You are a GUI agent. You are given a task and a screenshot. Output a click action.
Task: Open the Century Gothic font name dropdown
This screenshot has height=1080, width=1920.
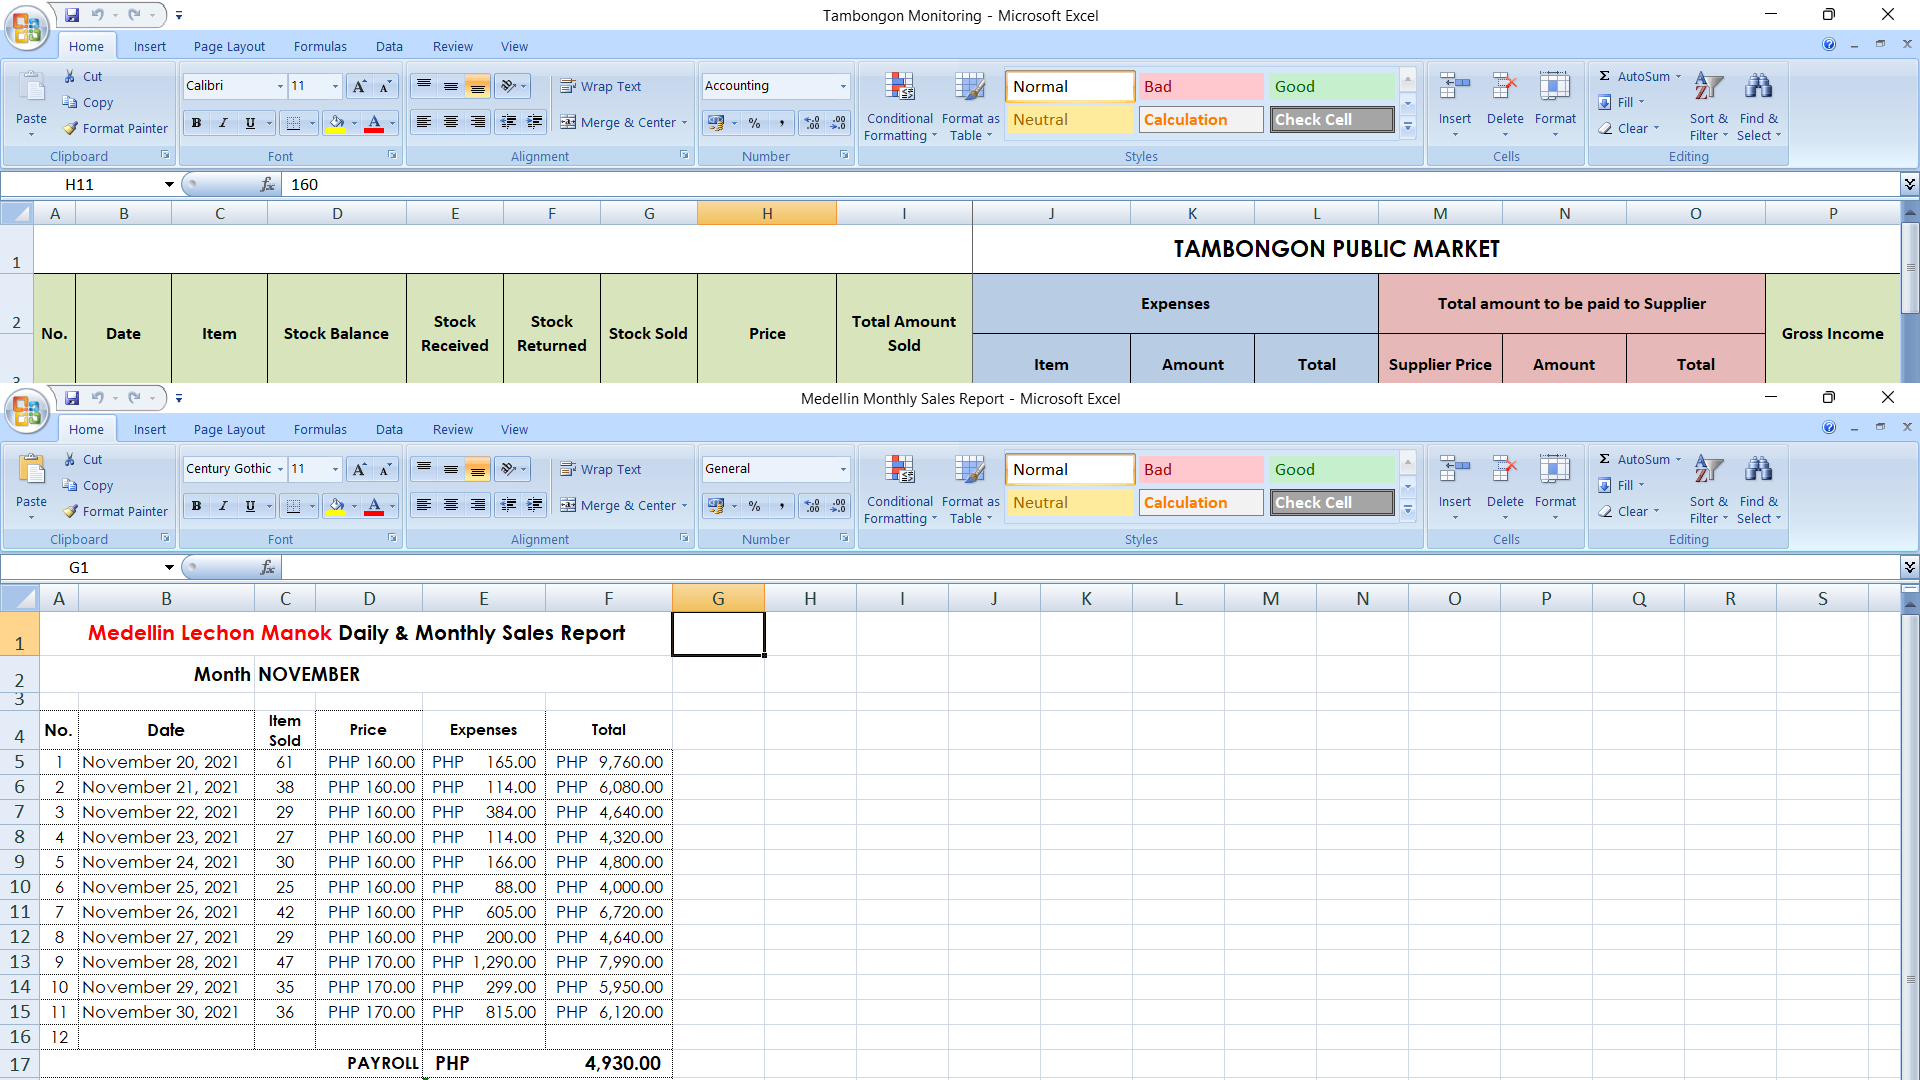click(x=280, y=469)
